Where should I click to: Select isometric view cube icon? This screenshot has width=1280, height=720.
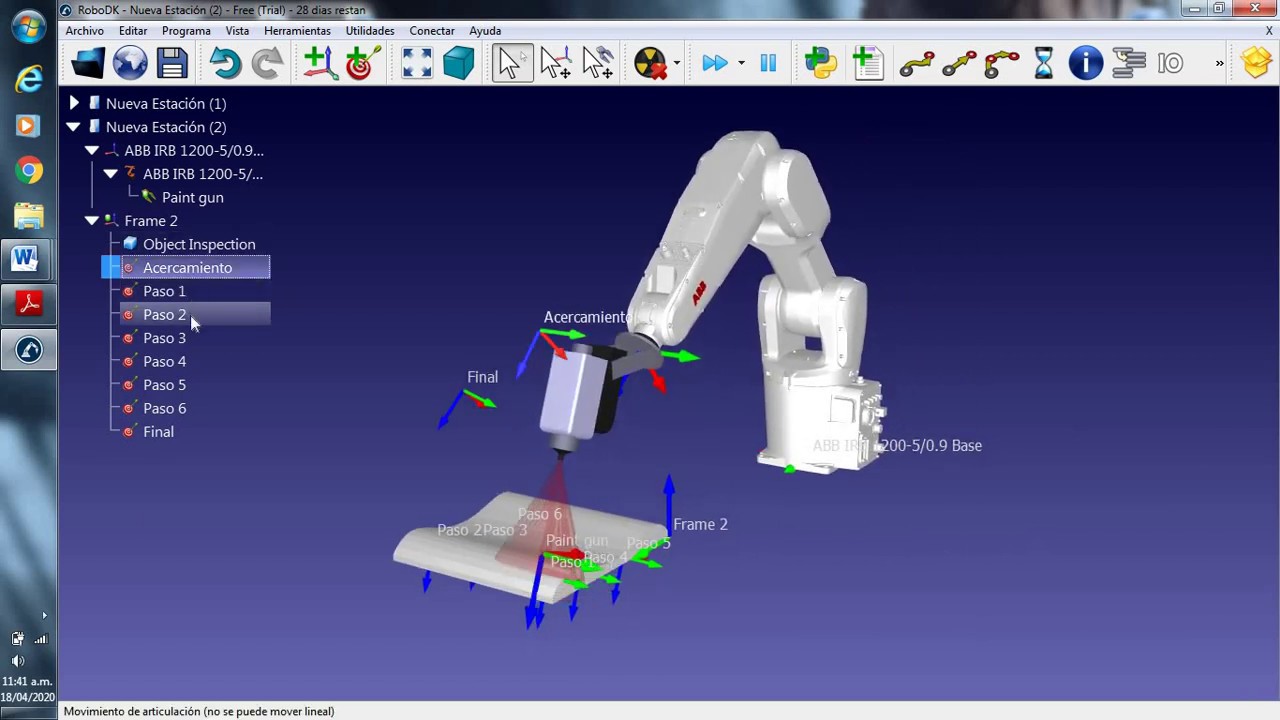[x=458, y=63]
